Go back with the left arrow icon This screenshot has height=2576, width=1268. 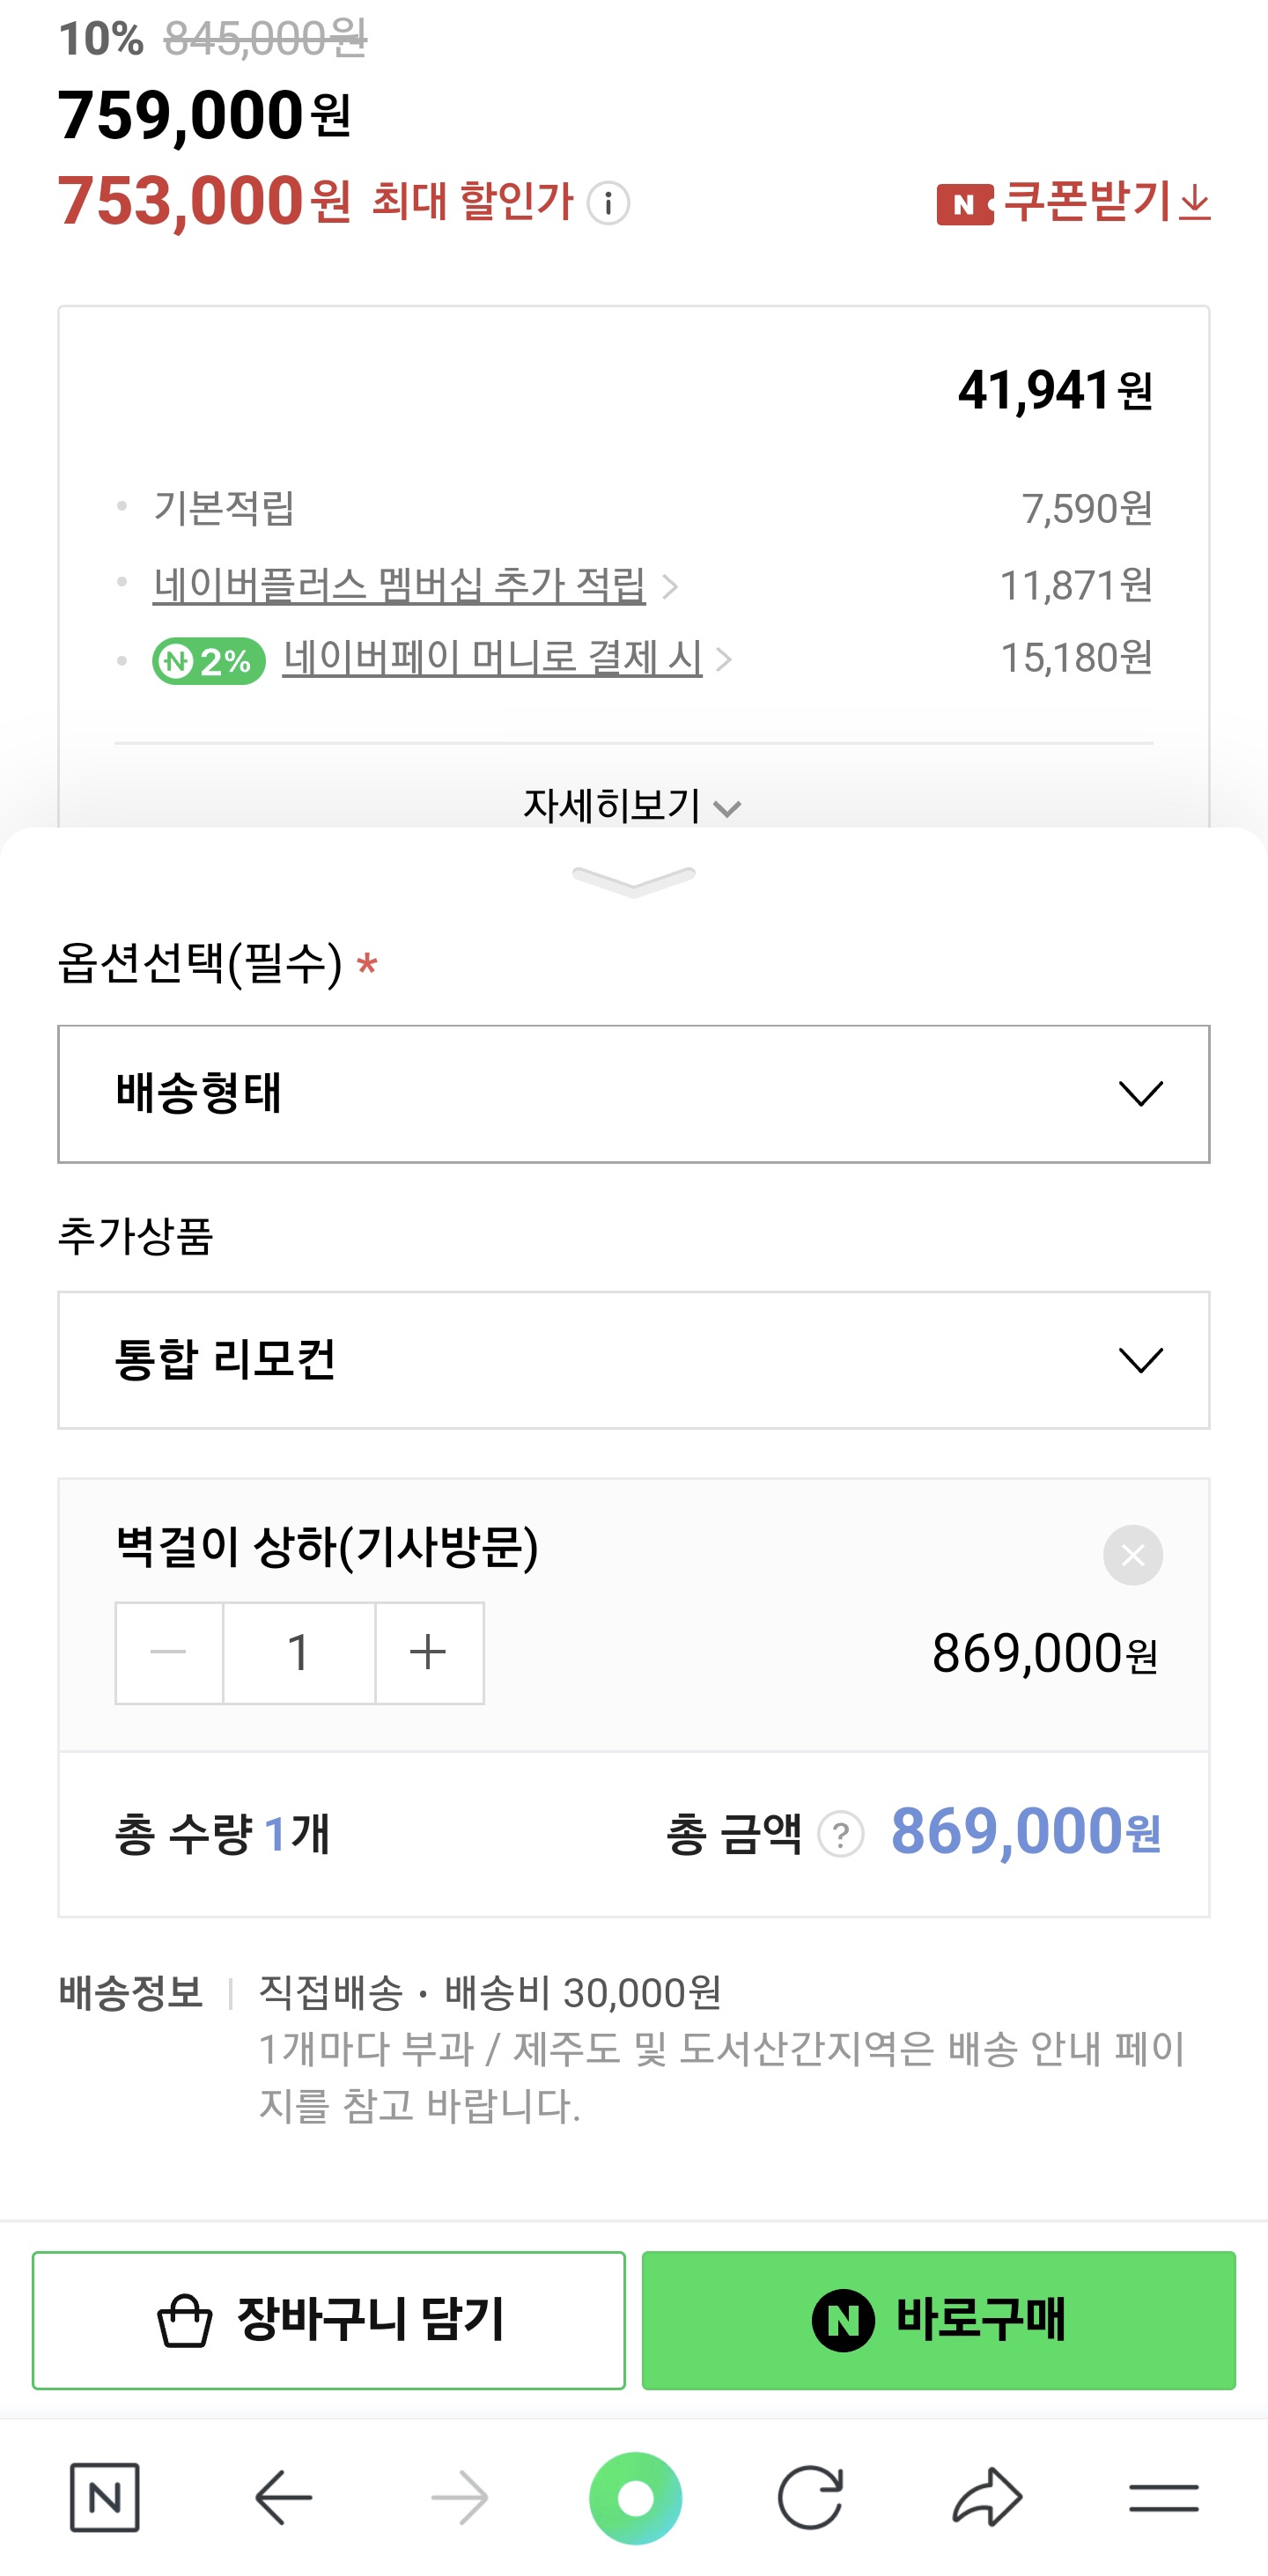[283, 2497]
